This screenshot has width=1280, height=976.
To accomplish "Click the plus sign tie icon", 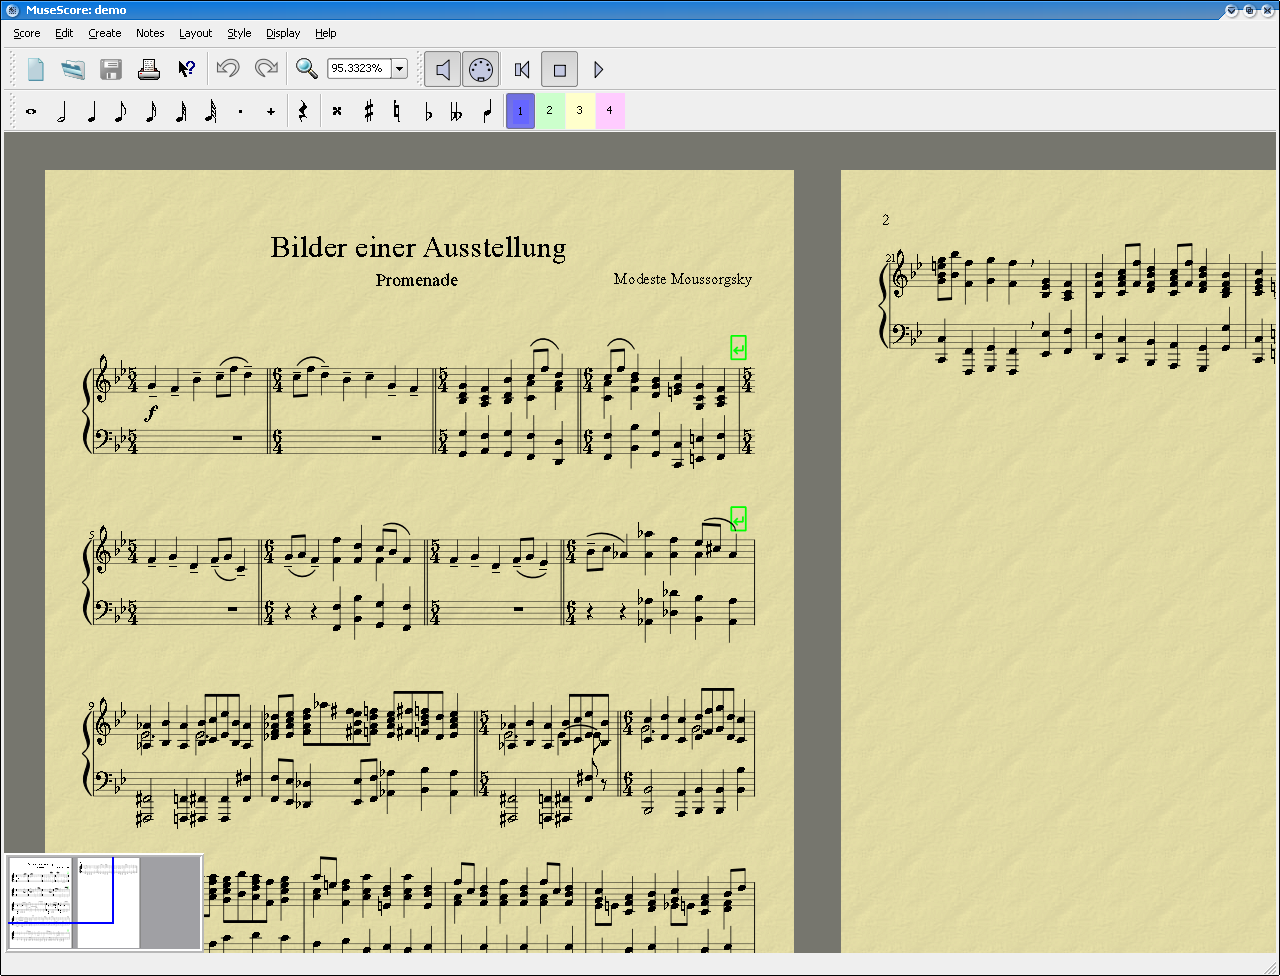I will point(271,112).
